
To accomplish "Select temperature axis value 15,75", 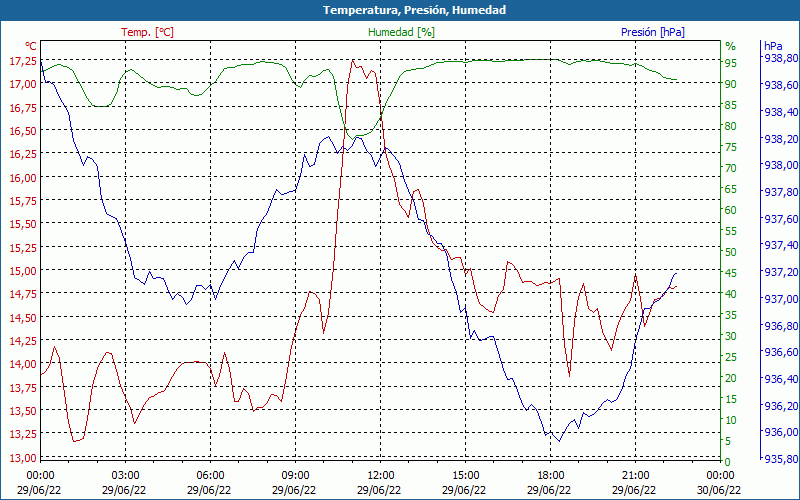I will (x=23, y=201).
